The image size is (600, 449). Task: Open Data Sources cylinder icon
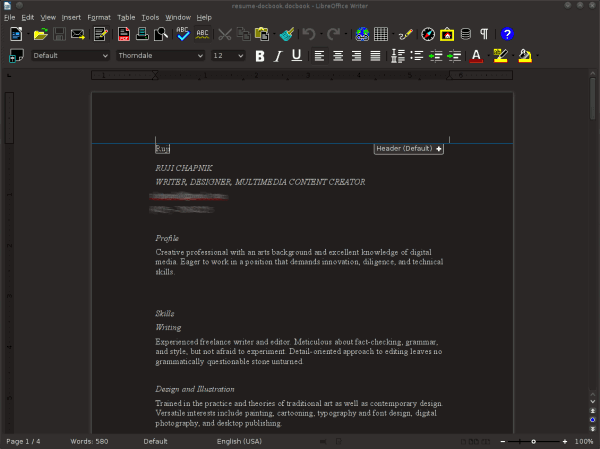(465, 34)
